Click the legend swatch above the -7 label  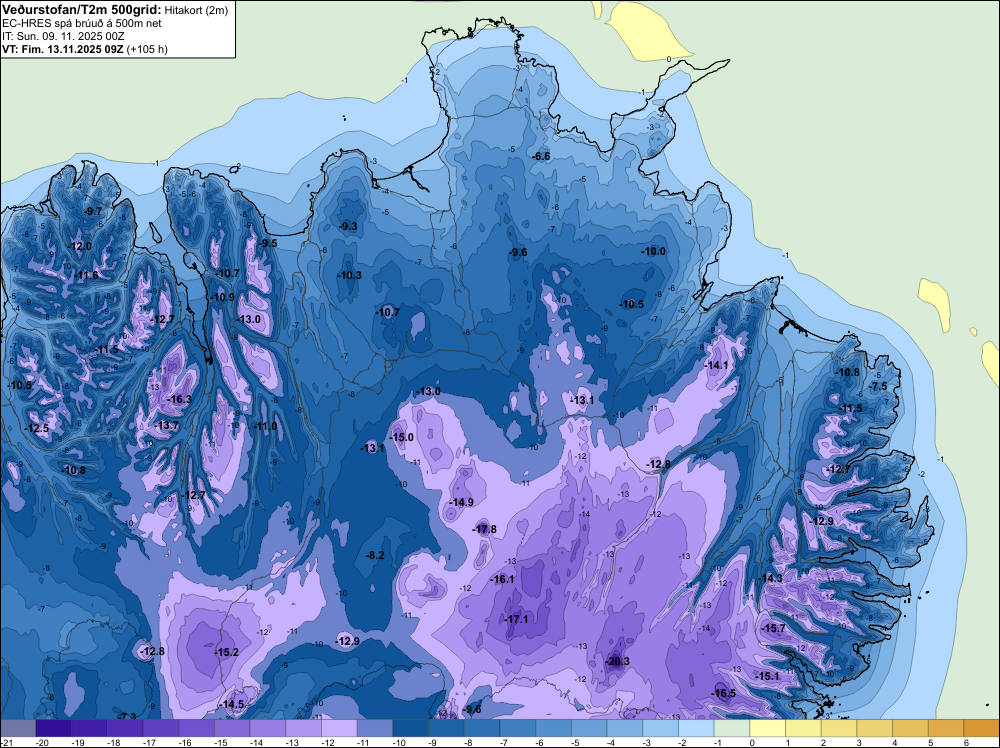click(x=518, y=728)
